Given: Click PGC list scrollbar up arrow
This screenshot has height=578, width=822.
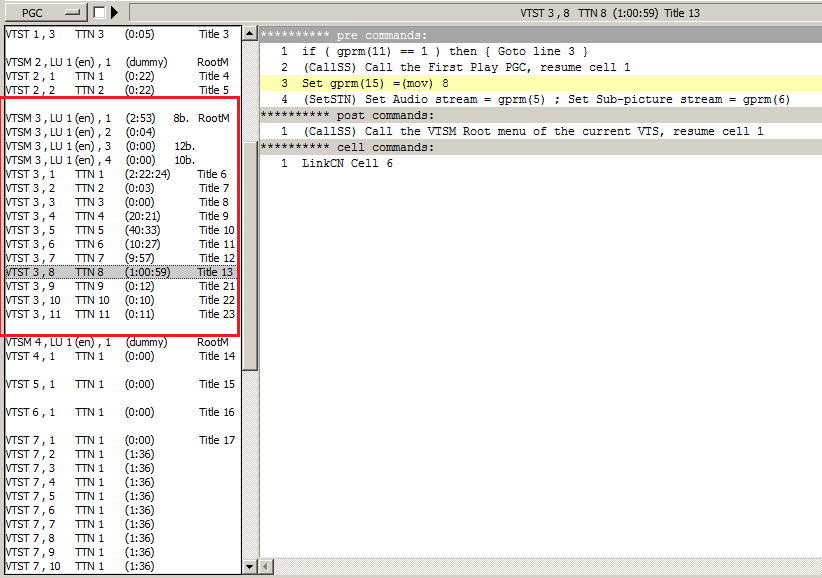Looking at the screenshot, I should [x=250, y=34].
